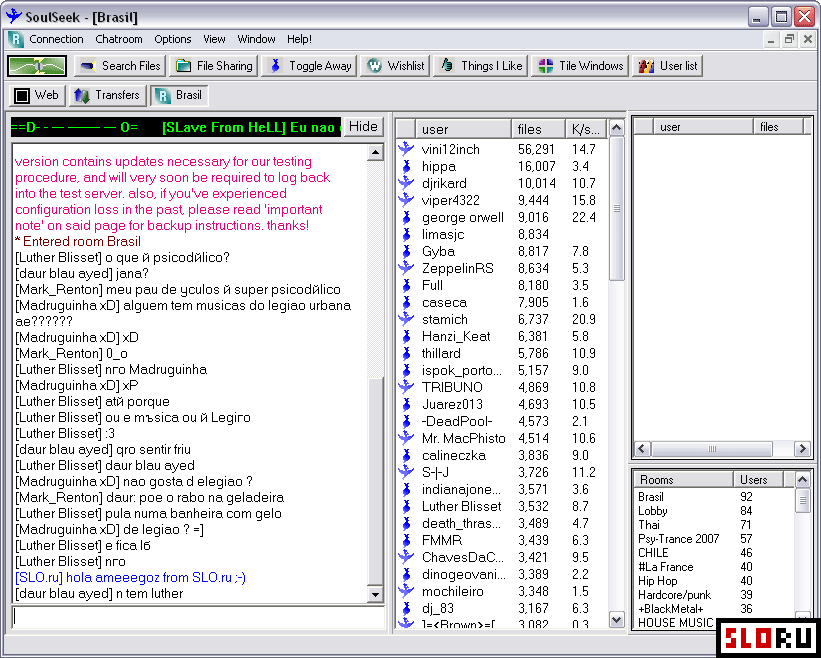The height and width of the screenshot is (658, 821).
Task: Click the bird icon next to vini12inch
Action: [x=406, y=149]
